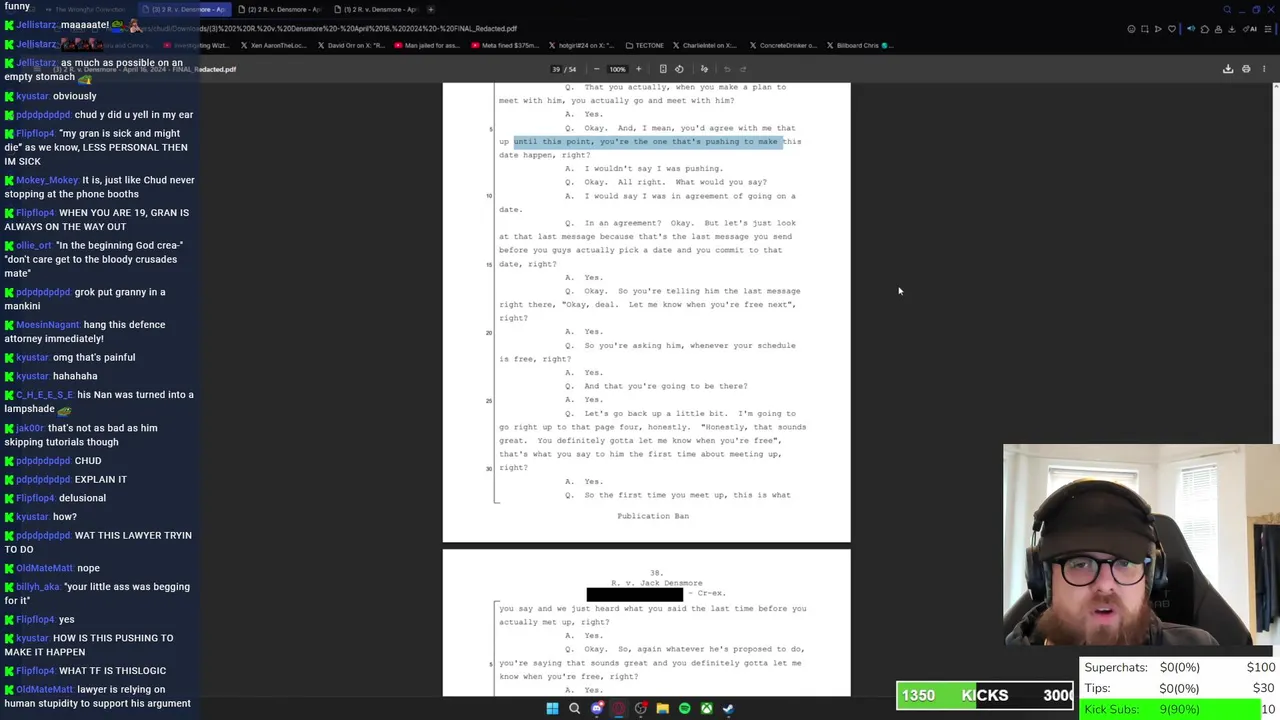The height and width of the screenshot is (720, 1280).
Task: Open Steam from the taskbar
Action: click(728, 708)
